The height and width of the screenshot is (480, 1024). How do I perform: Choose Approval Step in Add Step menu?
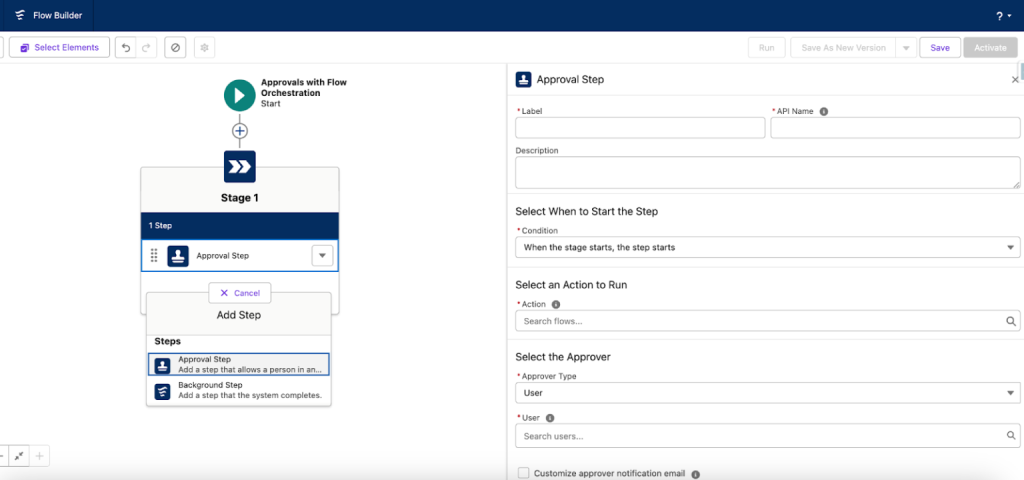coord(239,364)
